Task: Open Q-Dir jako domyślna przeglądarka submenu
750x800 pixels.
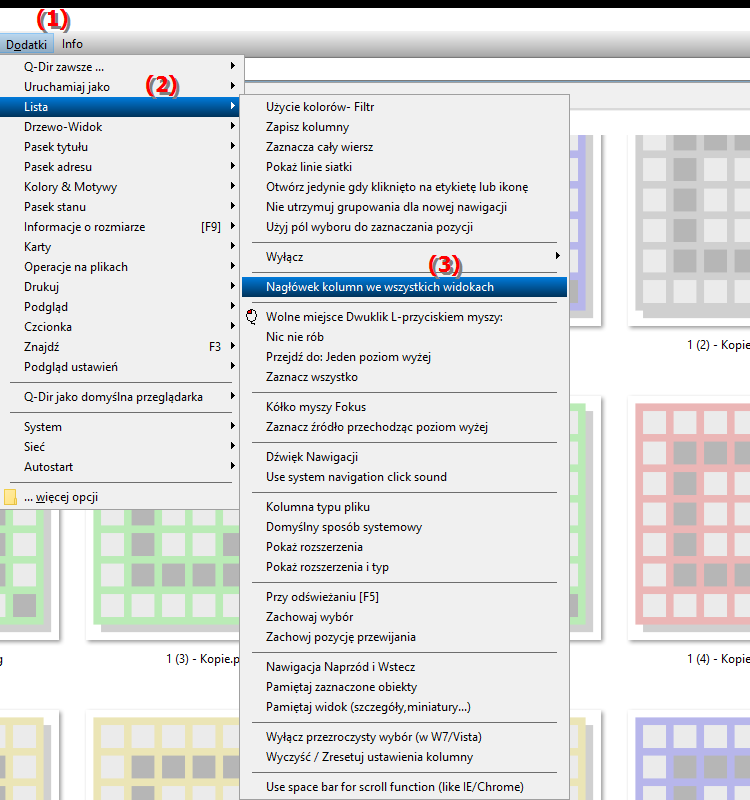Action: tap(121, 397)
